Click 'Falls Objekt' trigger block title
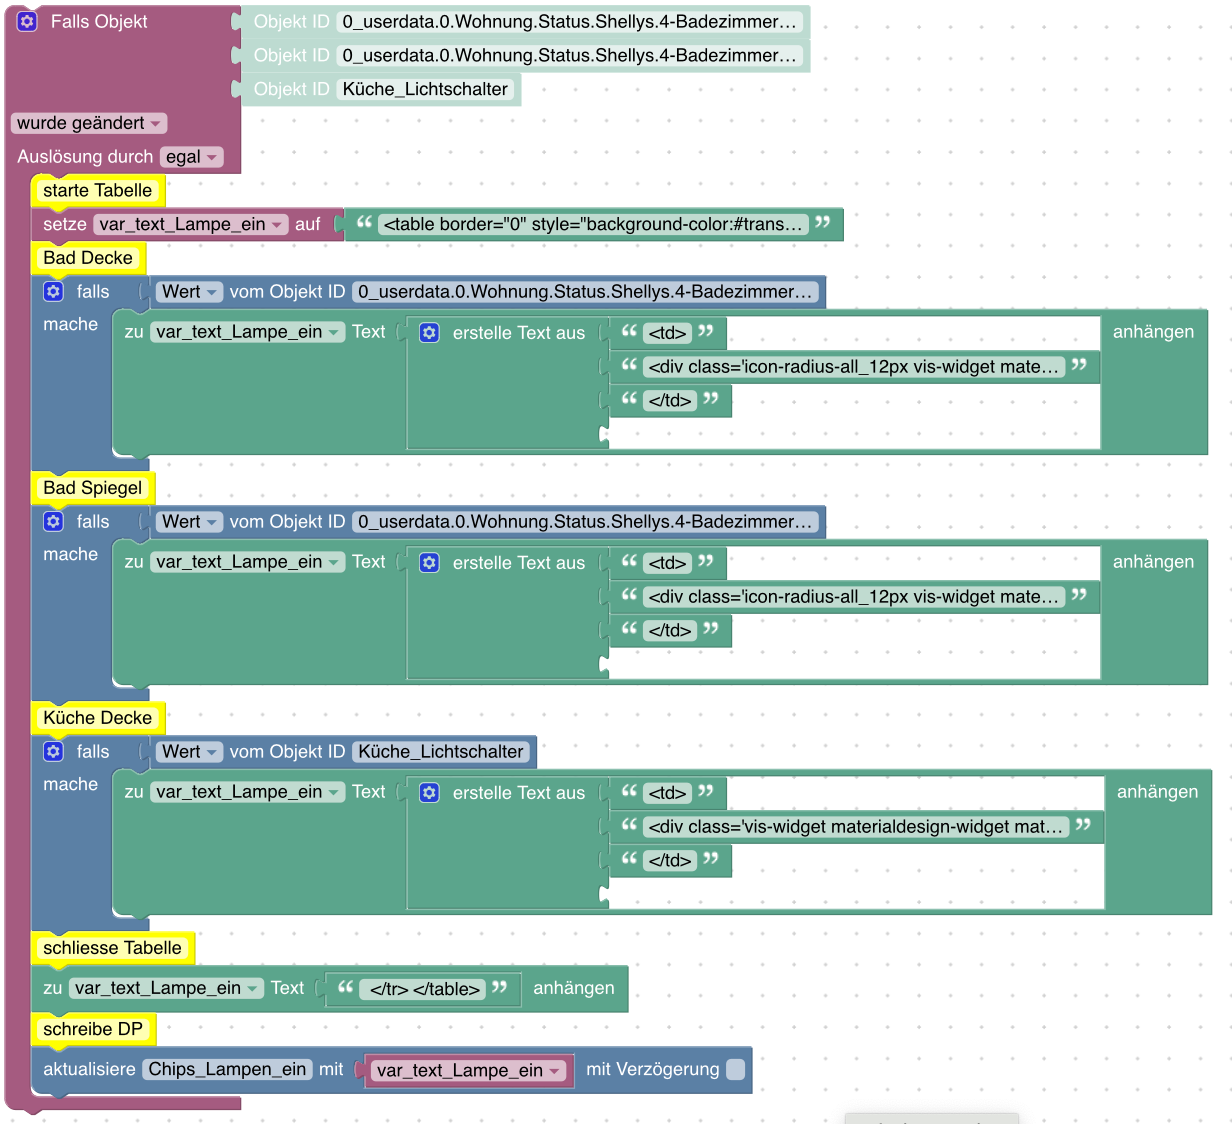This screenshot has height=1124, width=1232. pos(99,21)
